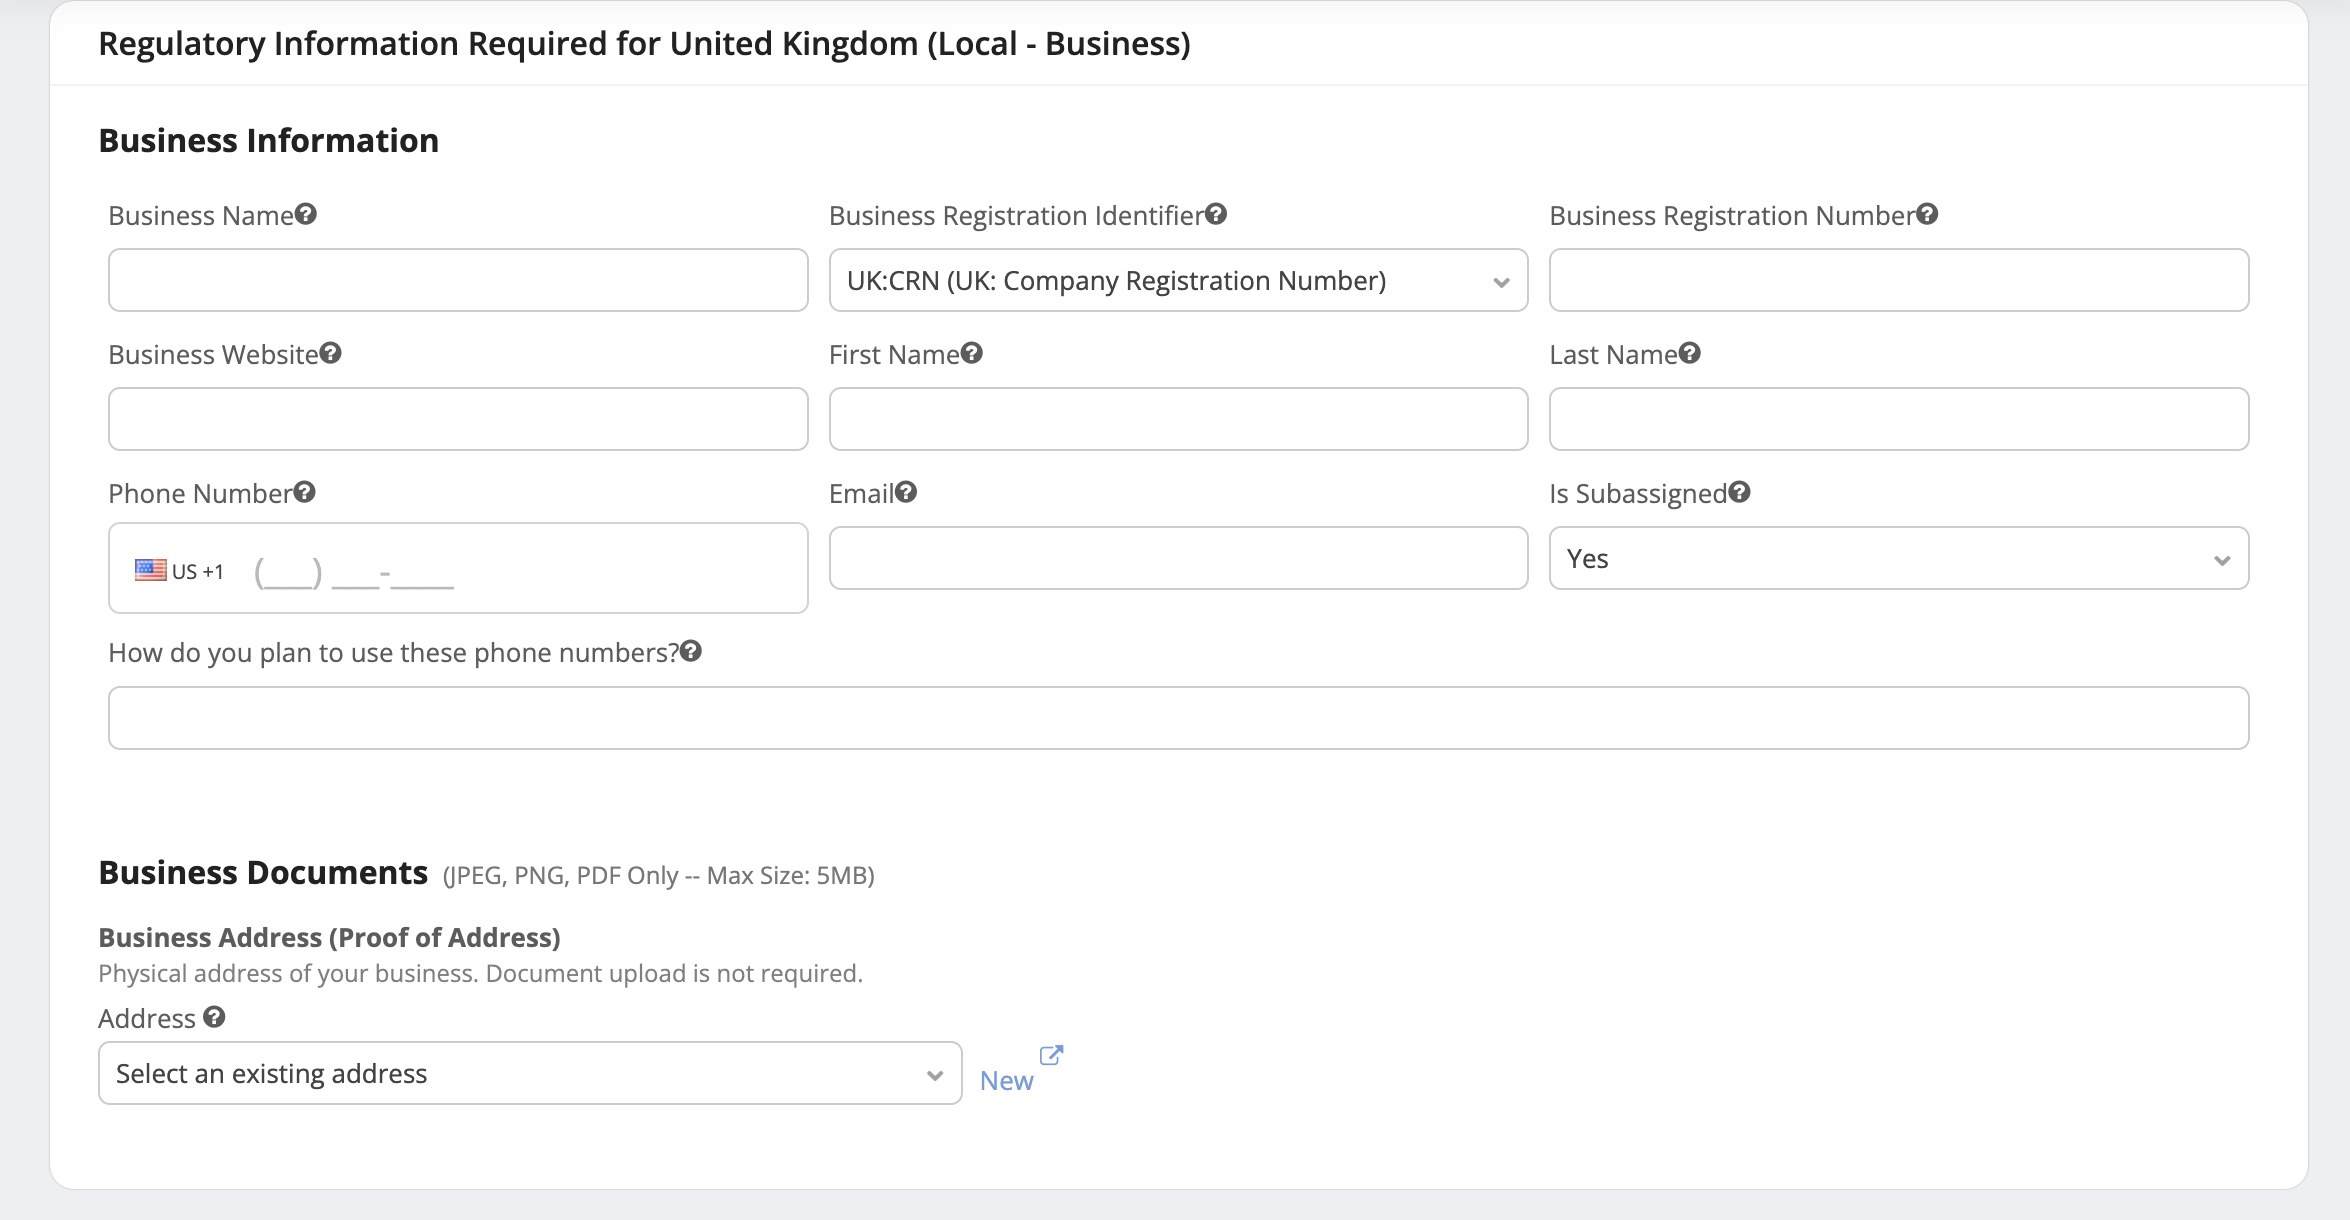Click help icon next to Email label

[906, 492]
